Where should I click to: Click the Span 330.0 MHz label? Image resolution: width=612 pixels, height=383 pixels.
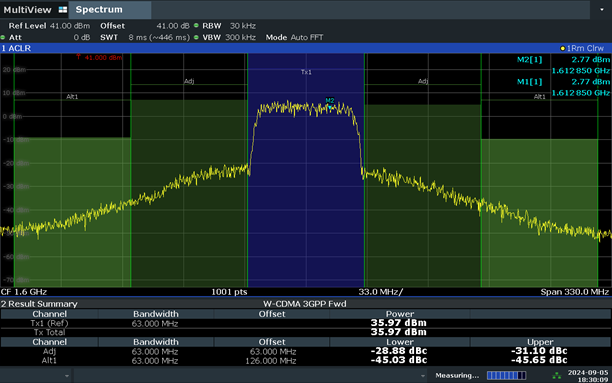click(x=575, y=292)
